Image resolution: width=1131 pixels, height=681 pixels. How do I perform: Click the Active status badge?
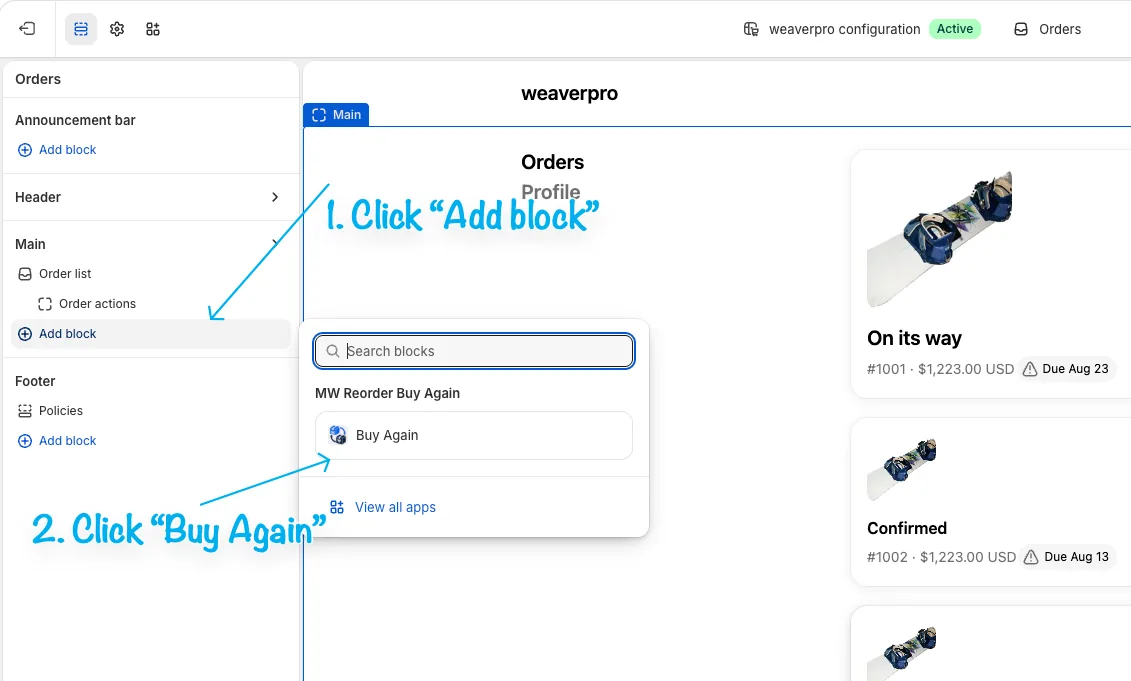coord(955,29)
